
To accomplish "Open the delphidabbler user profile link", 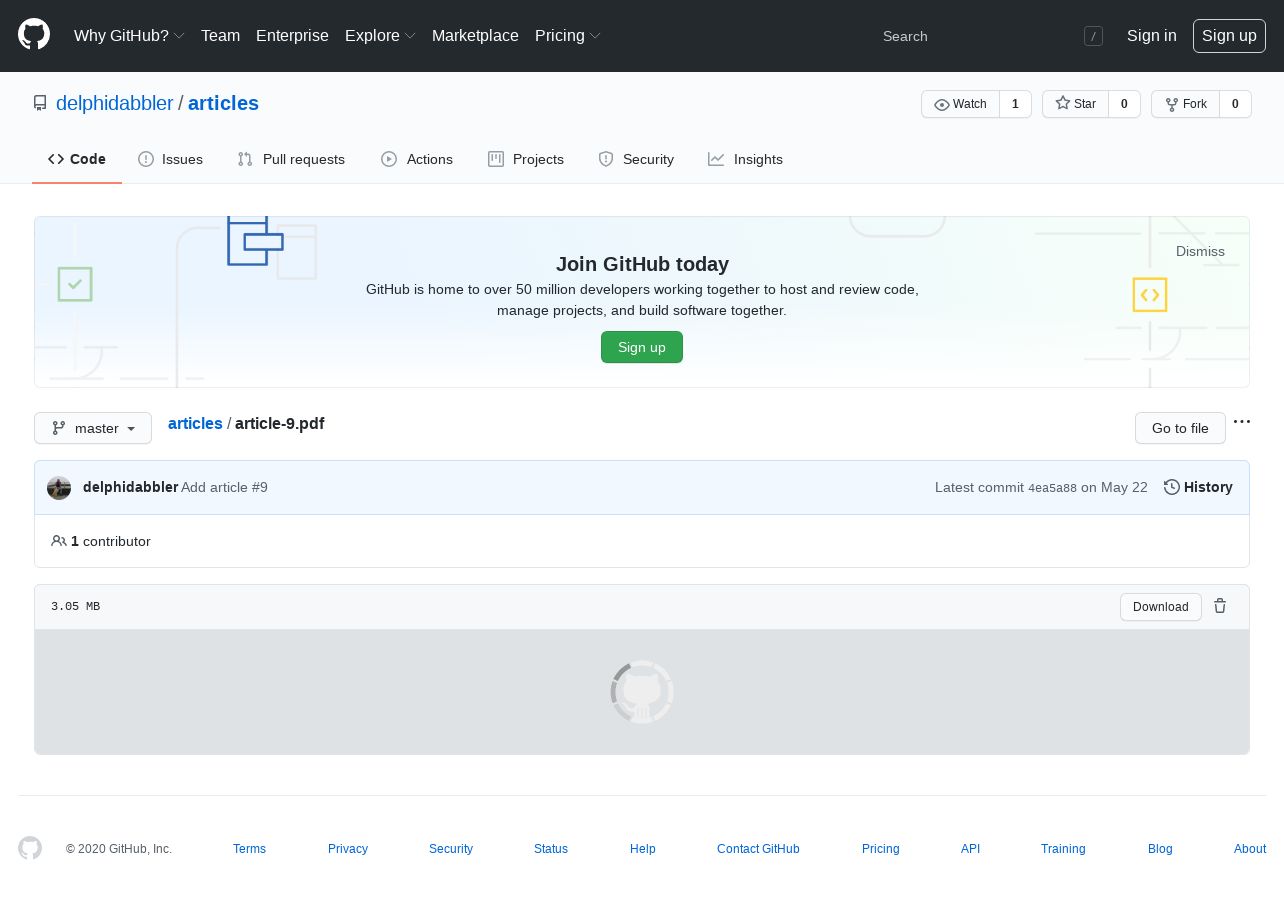I will (114, 103).
